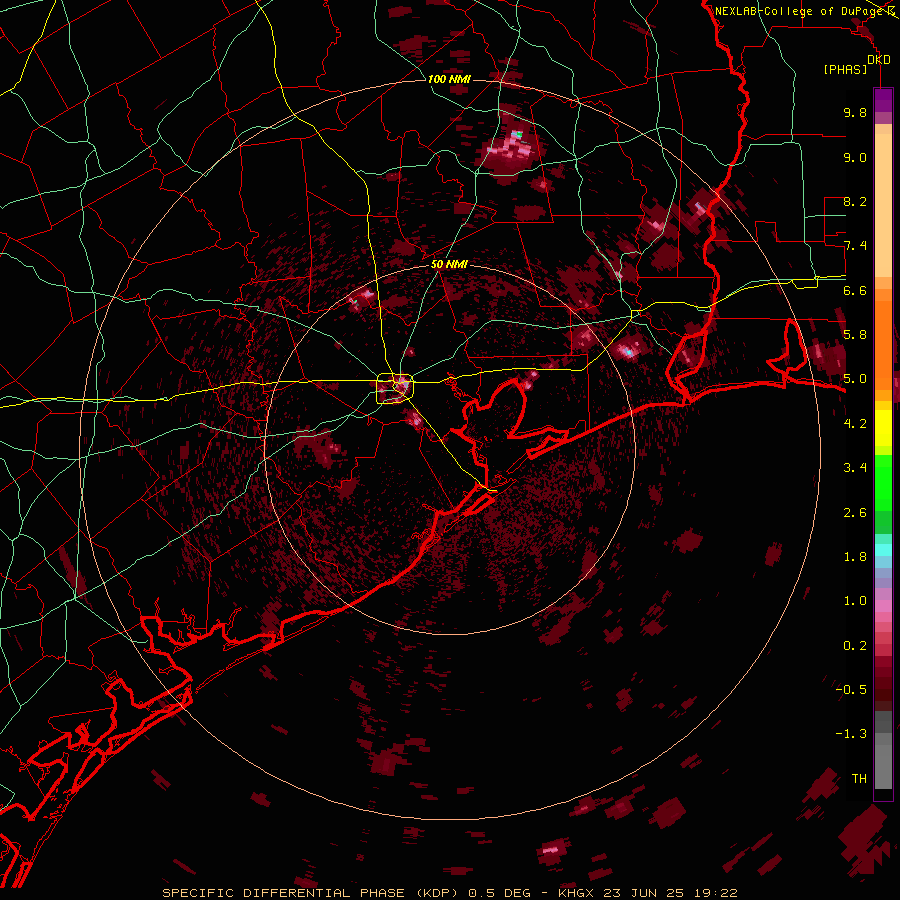The height and width of the screenshot is (900, 900).
Task: Click the 5.8 scale label
Action: 855,335
